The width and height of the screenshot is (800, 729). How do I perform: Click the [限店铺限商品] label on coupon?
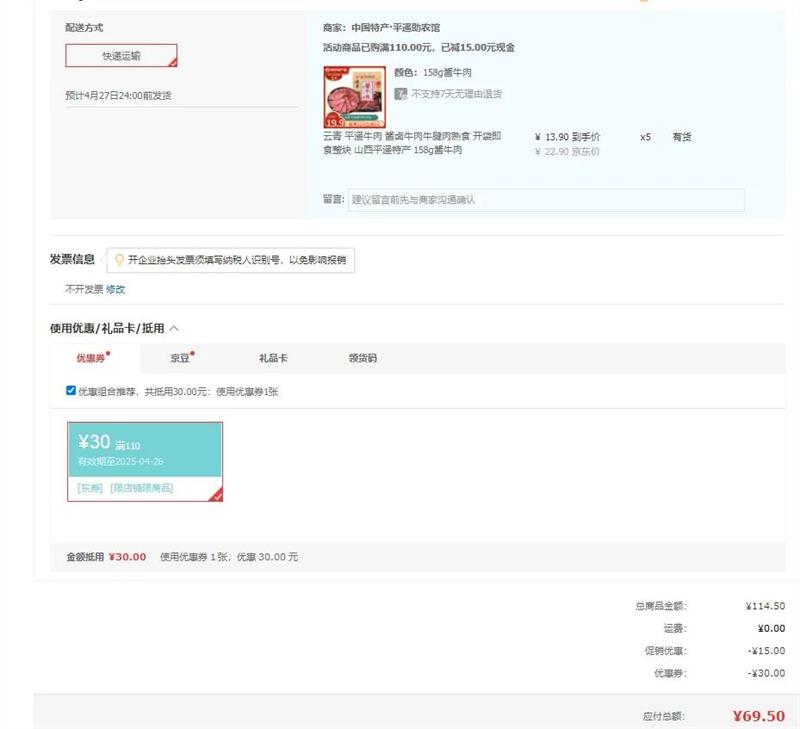click(141, 488)
